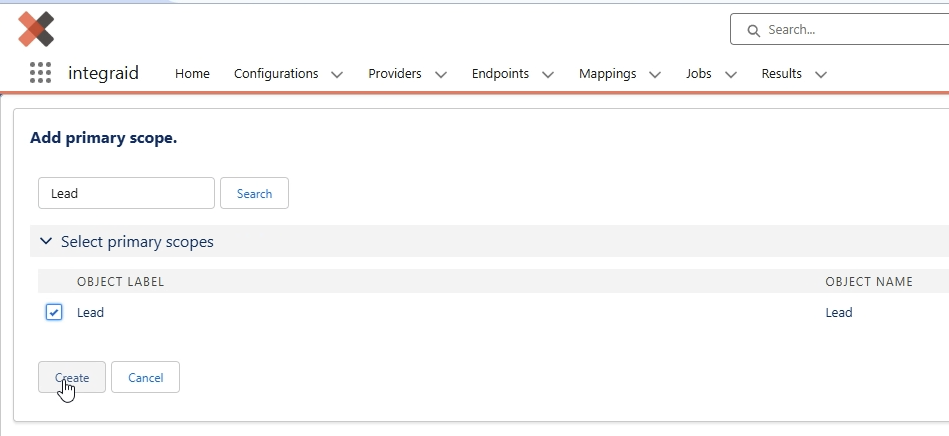
Task: Open the Configurations tab
Action: (x=276, y=73)
